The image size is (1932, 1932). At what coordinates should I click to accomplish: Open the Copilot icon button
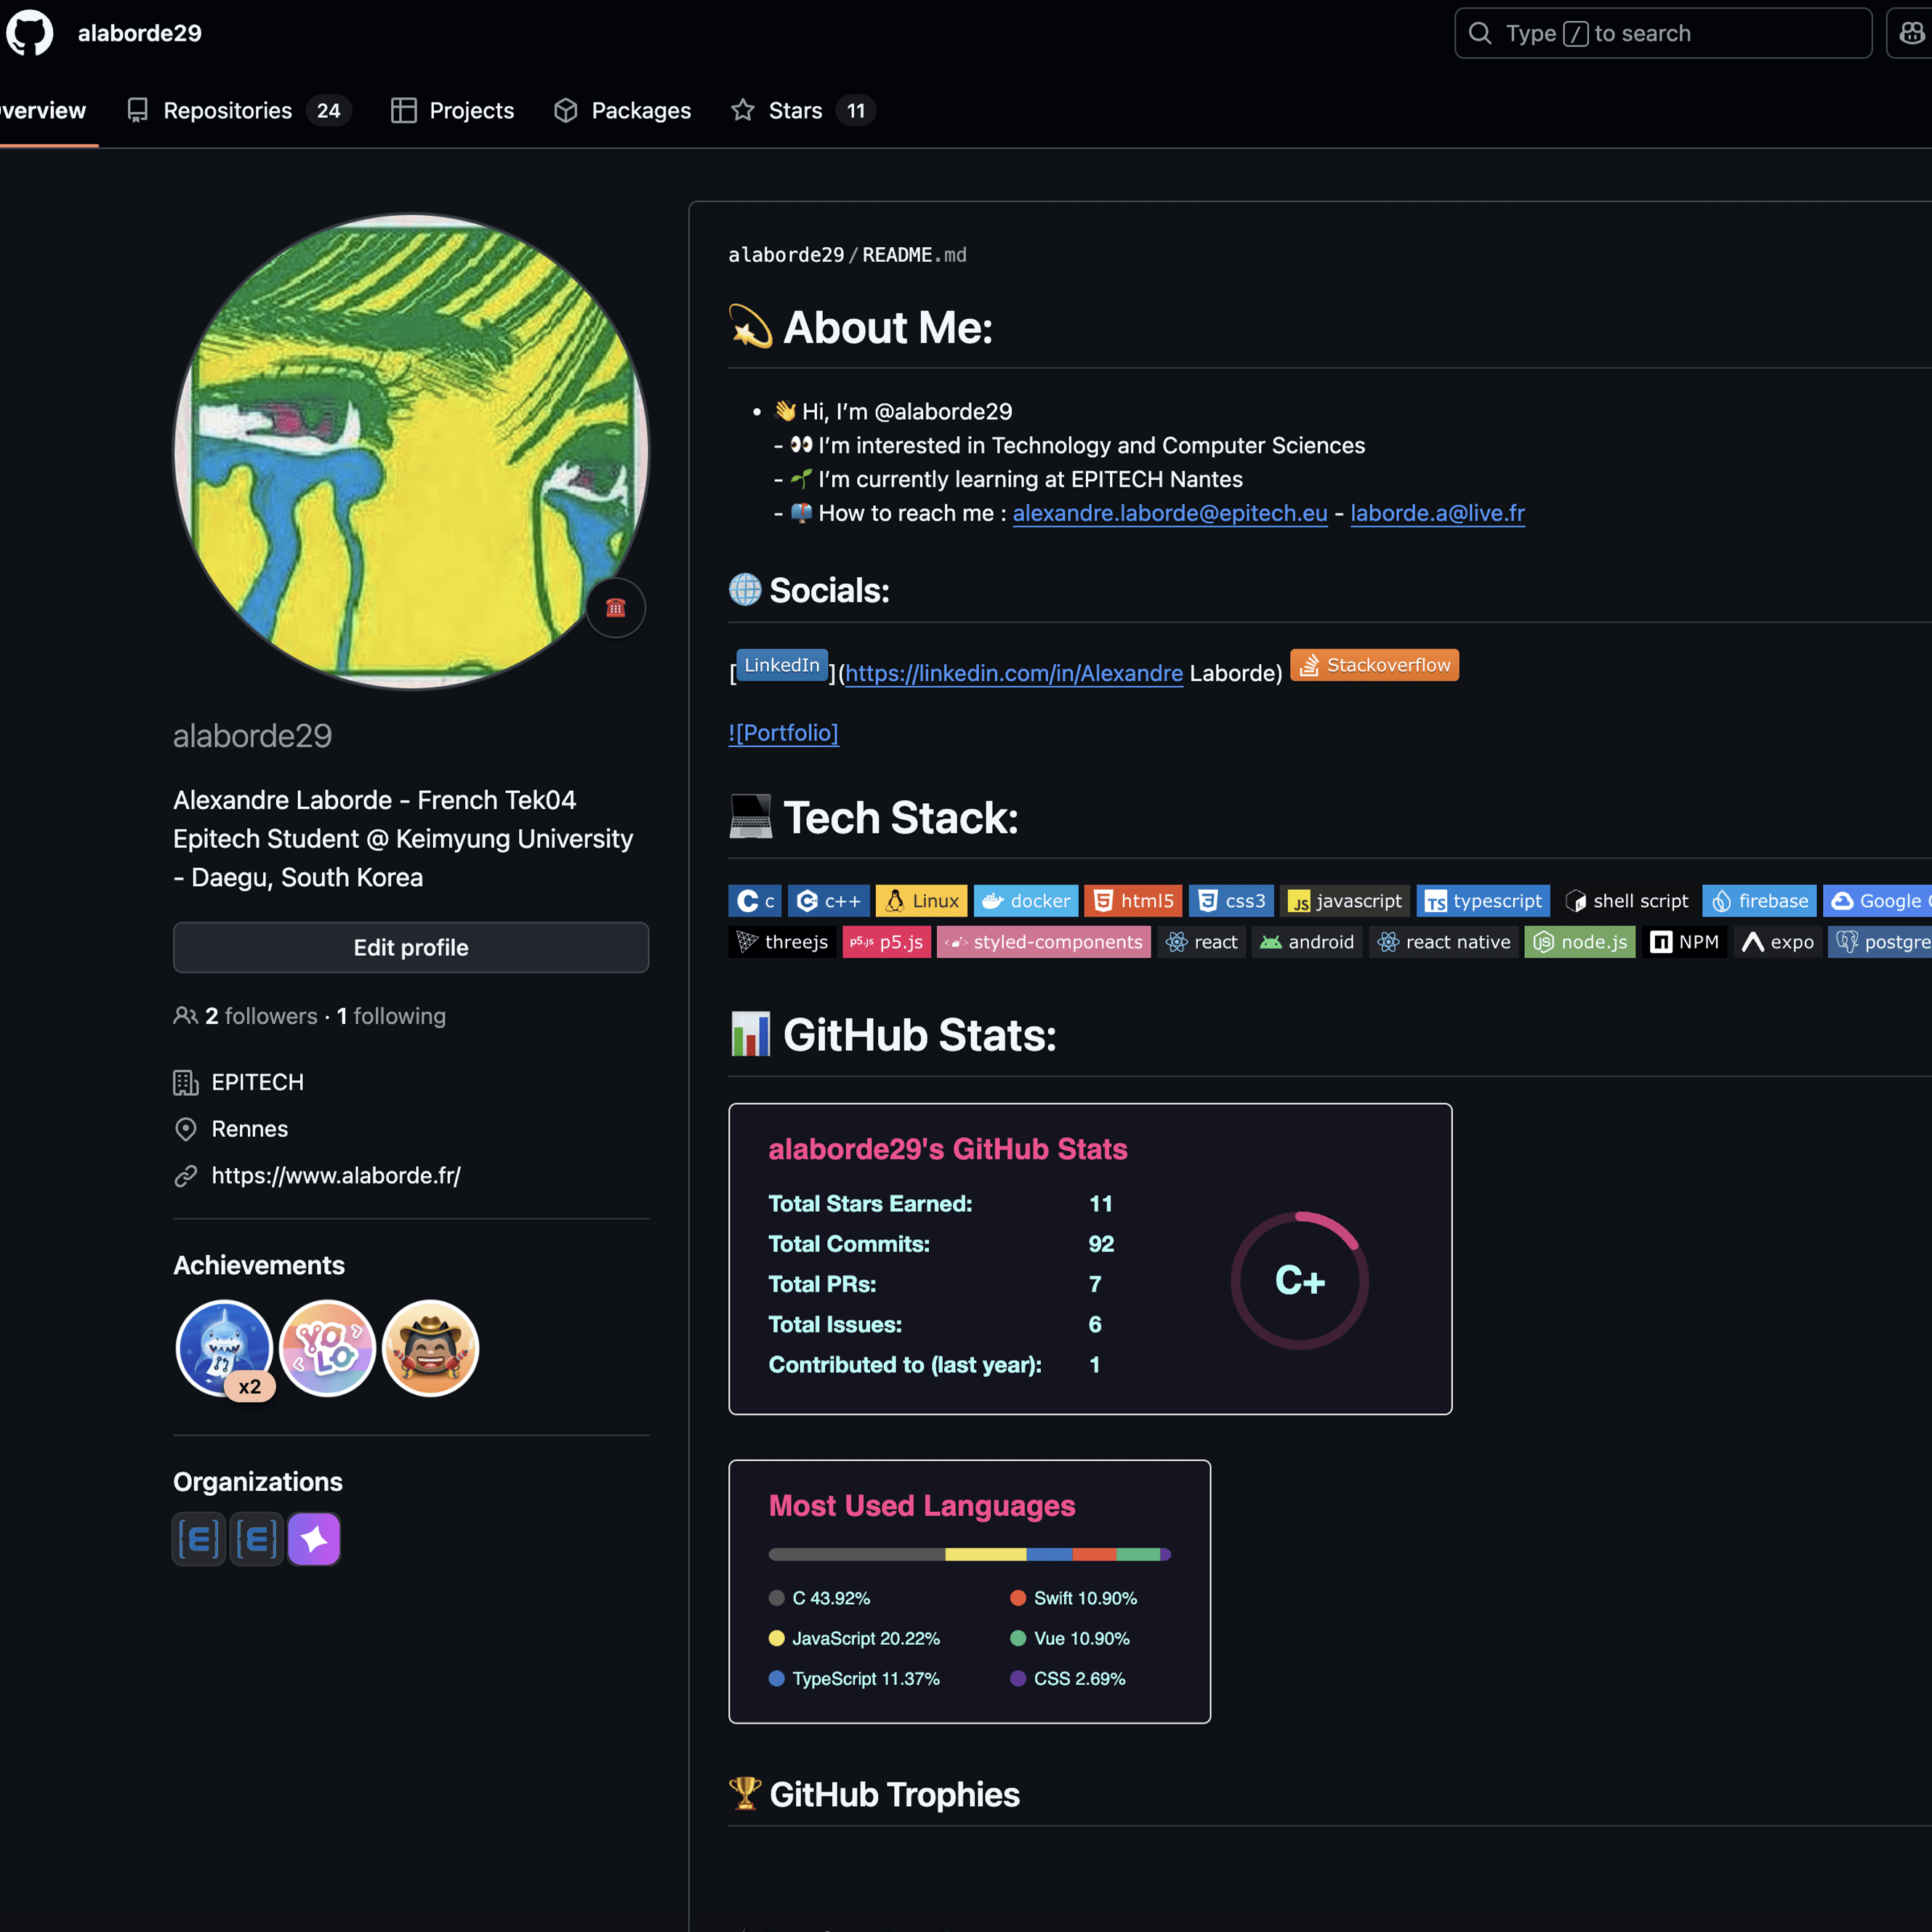(x=1911, y=33)
